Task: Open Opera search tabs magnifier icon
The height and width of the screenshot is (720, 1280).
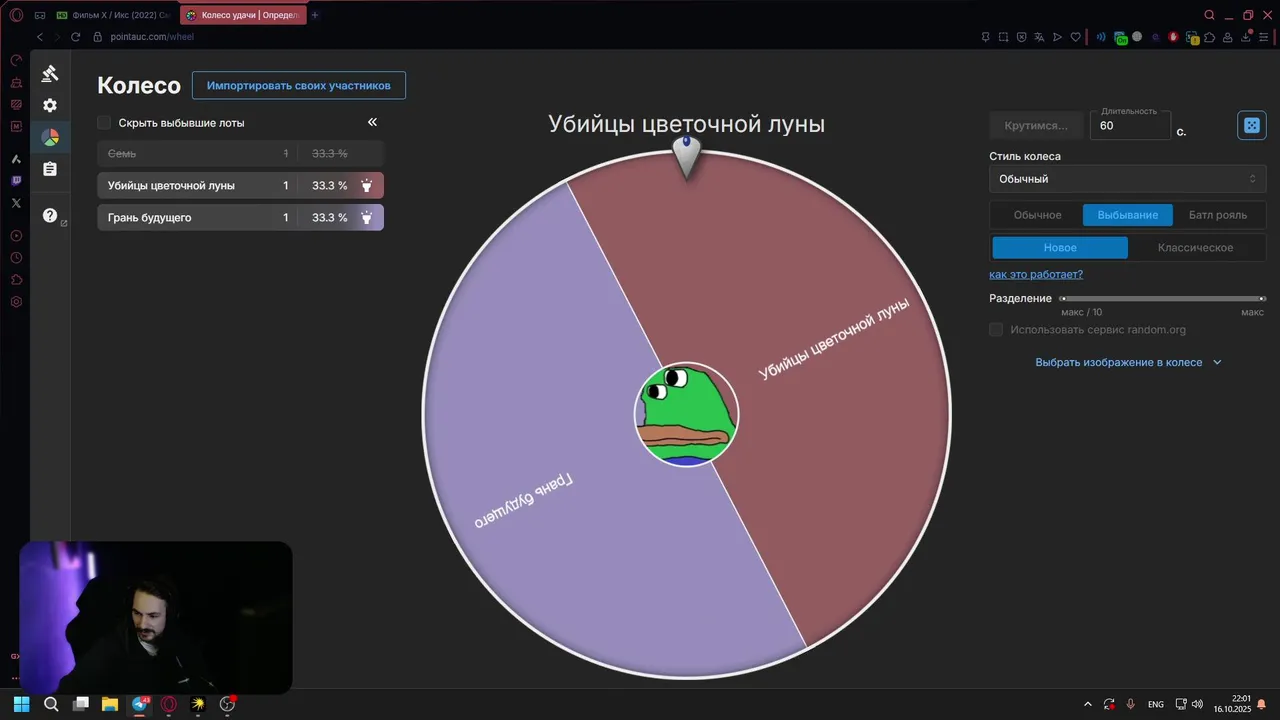Action: tap(1210, 15)
